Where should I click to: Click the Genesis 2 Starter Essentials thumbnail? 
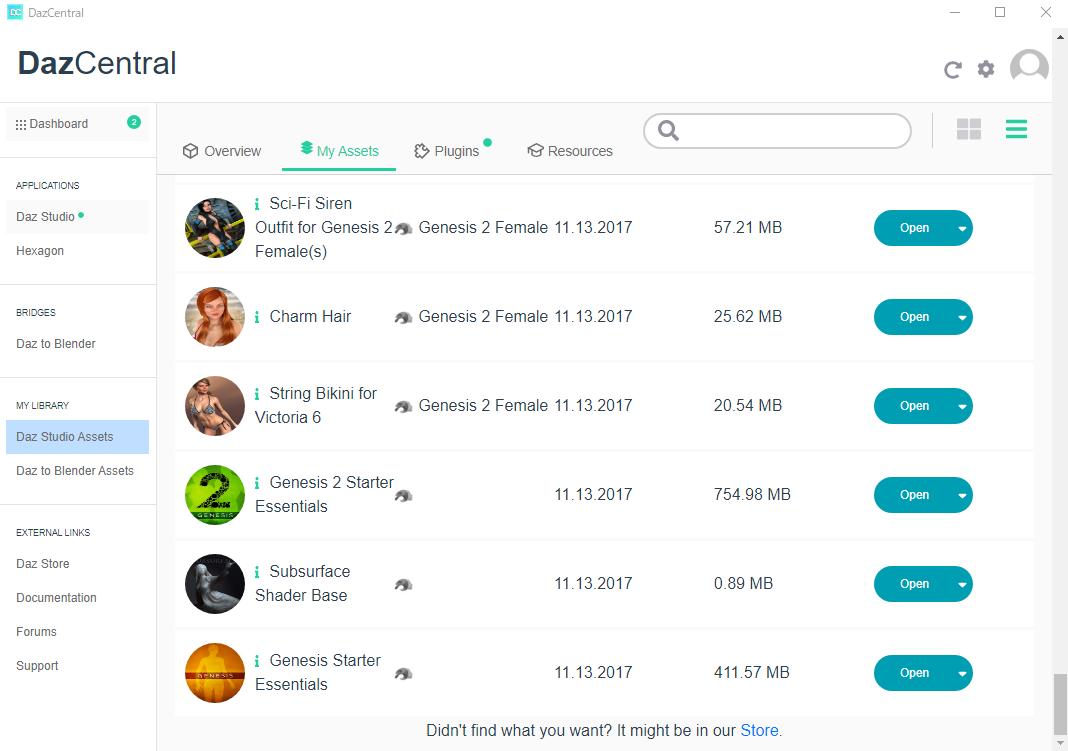215,495
